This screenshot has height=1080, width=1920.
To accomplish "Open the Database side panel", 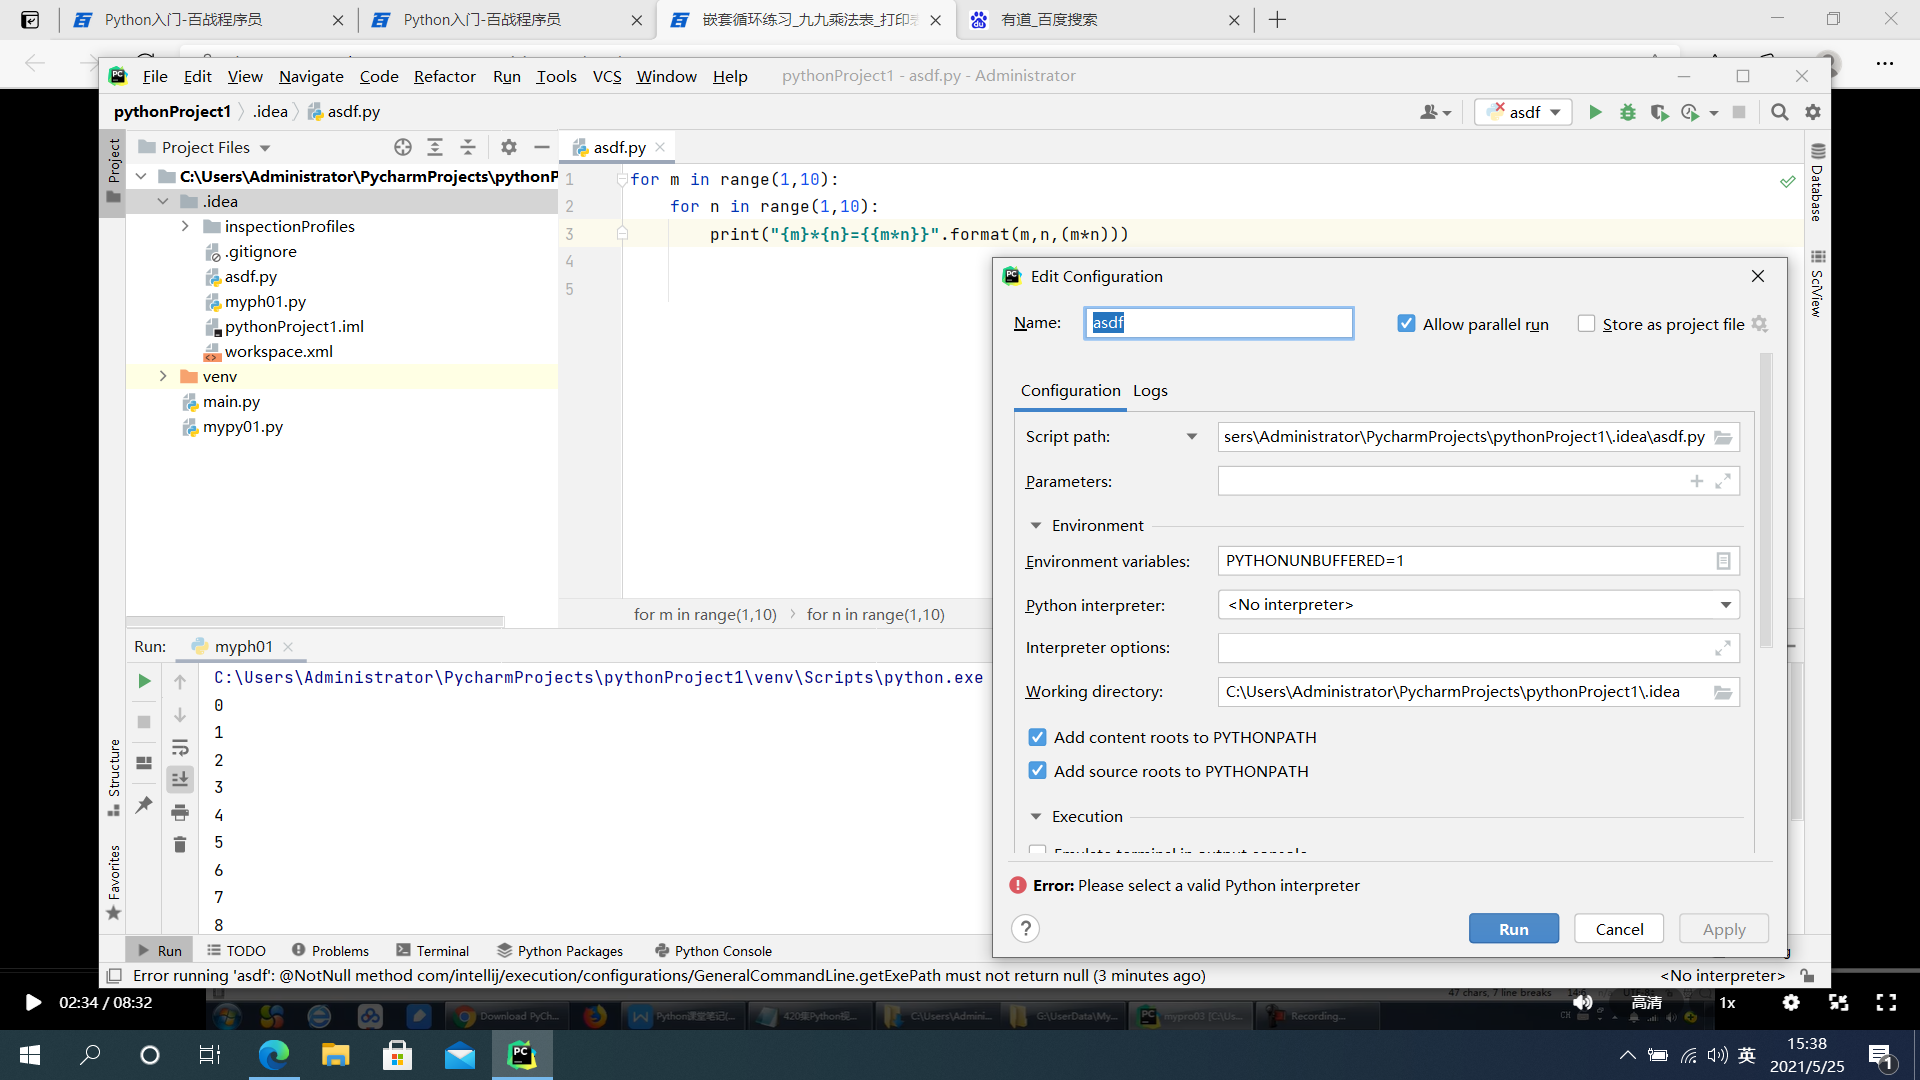I will click(x=1817, y=182).
